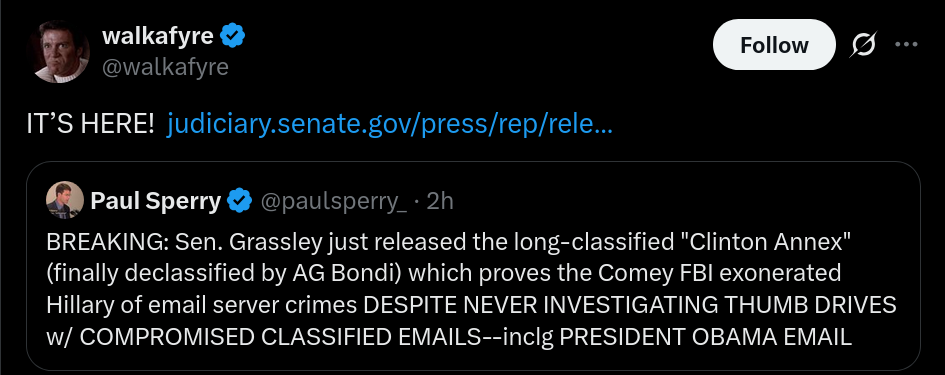Click the @paulsperry_ handle

point(333,201)
